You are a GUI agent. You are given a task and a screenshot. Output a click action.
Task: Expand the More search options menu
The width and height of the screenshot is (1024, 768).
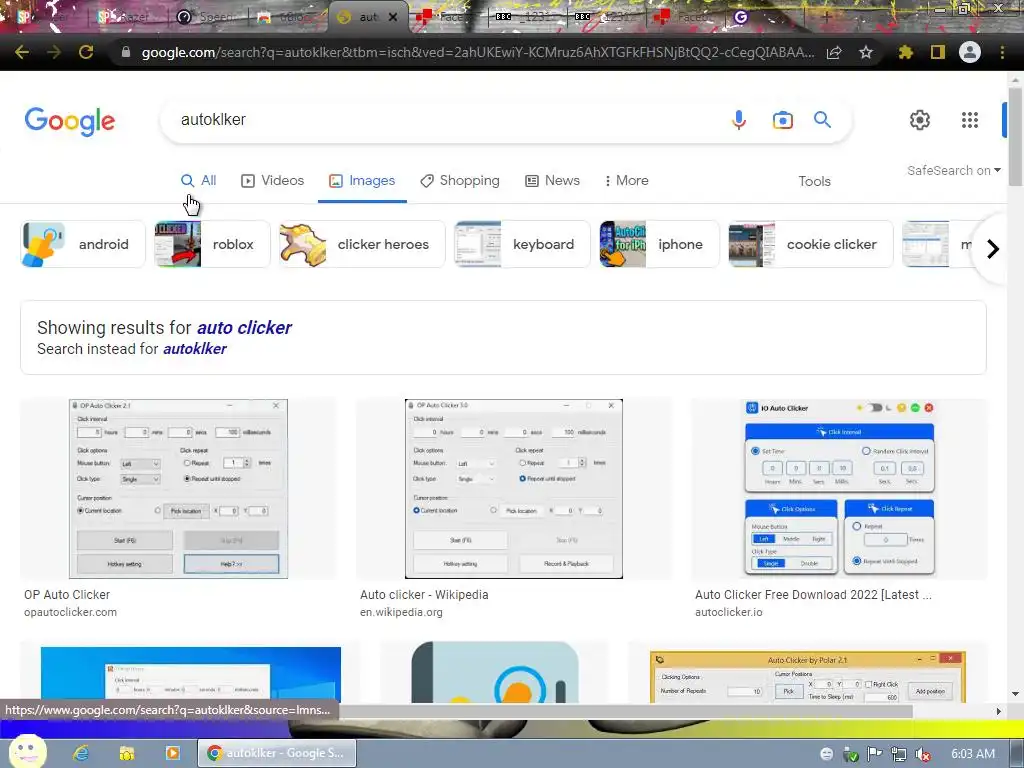point(626,180)
